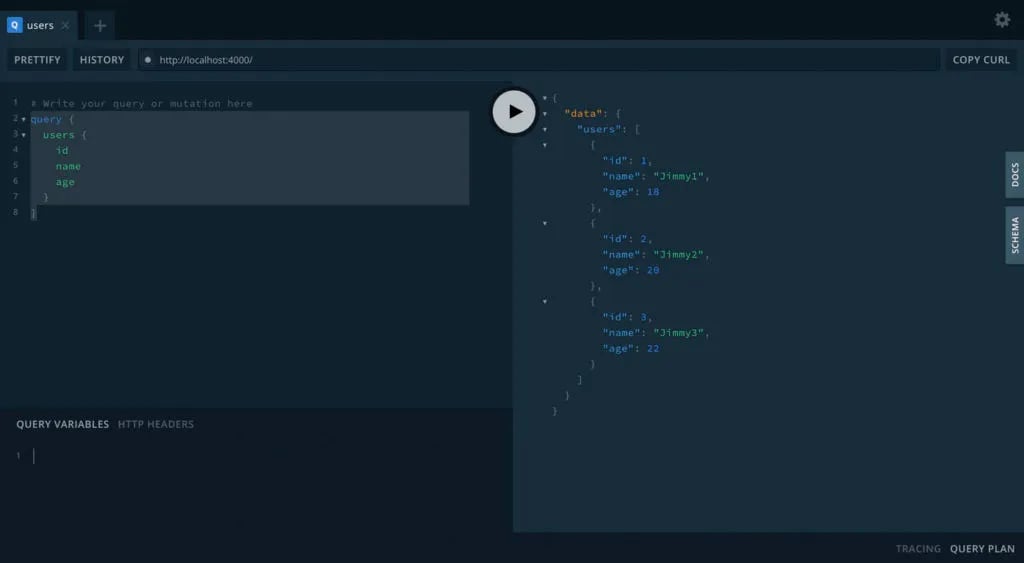Collapse the Jimmy2 user object
Viewport: 1024px width, 563px height.
click(545, 223)
